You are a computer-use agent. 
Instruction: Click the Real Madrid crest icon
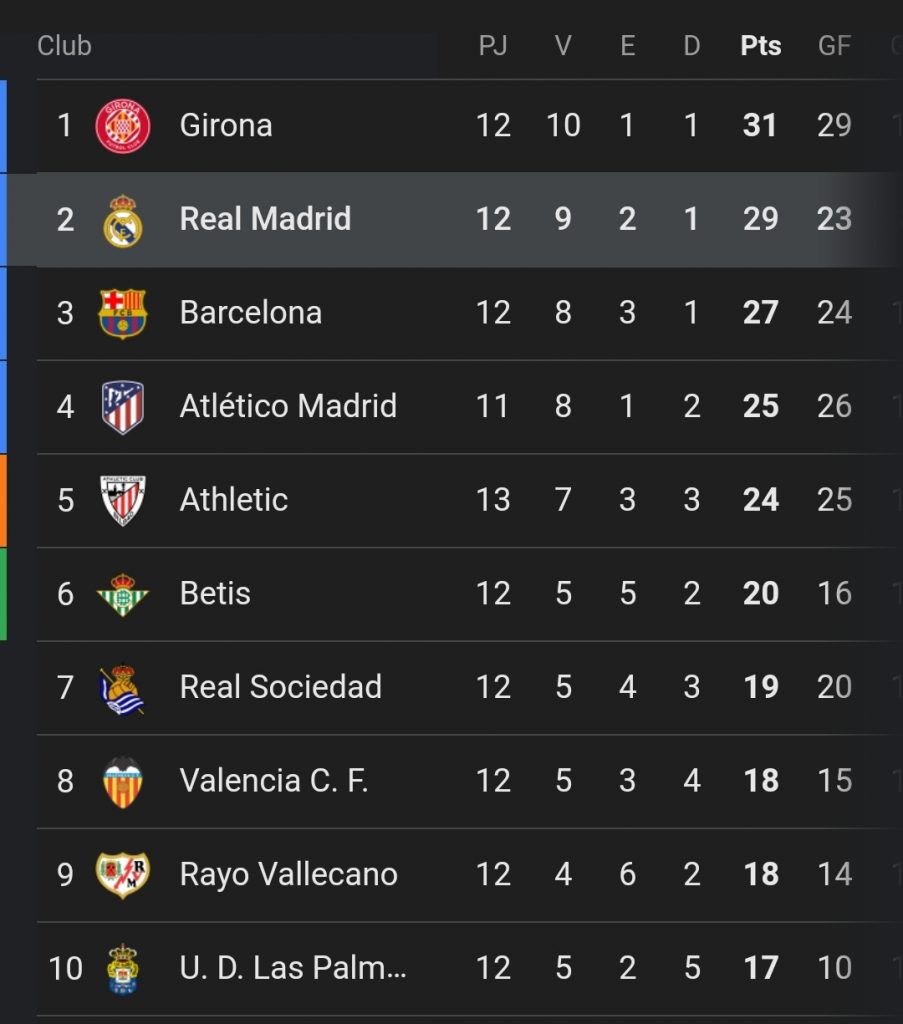pyautogui.click(x=123, y=221)
